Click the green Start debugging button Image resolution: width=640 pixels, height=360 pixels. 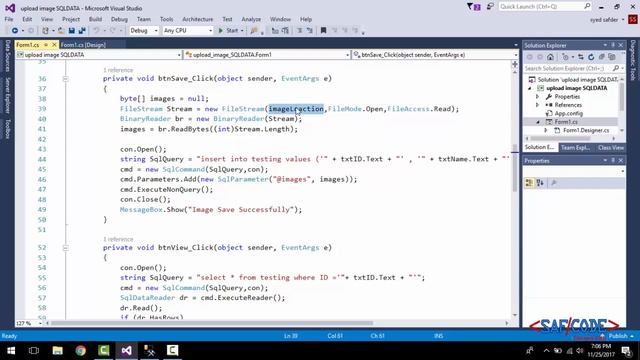(228, 31)
